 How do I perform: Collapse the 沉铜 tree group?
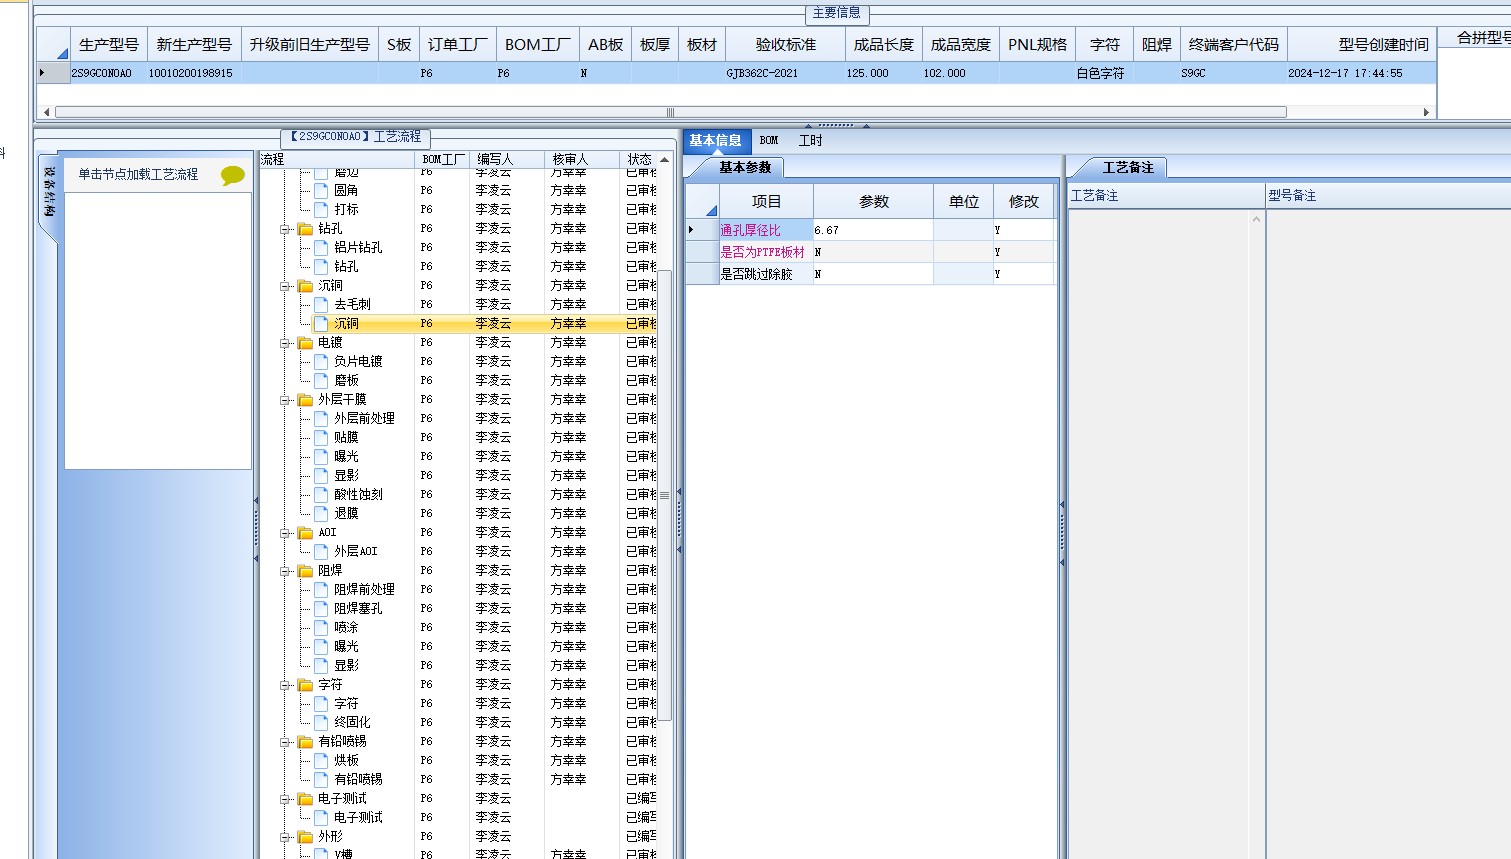(285, 286)
